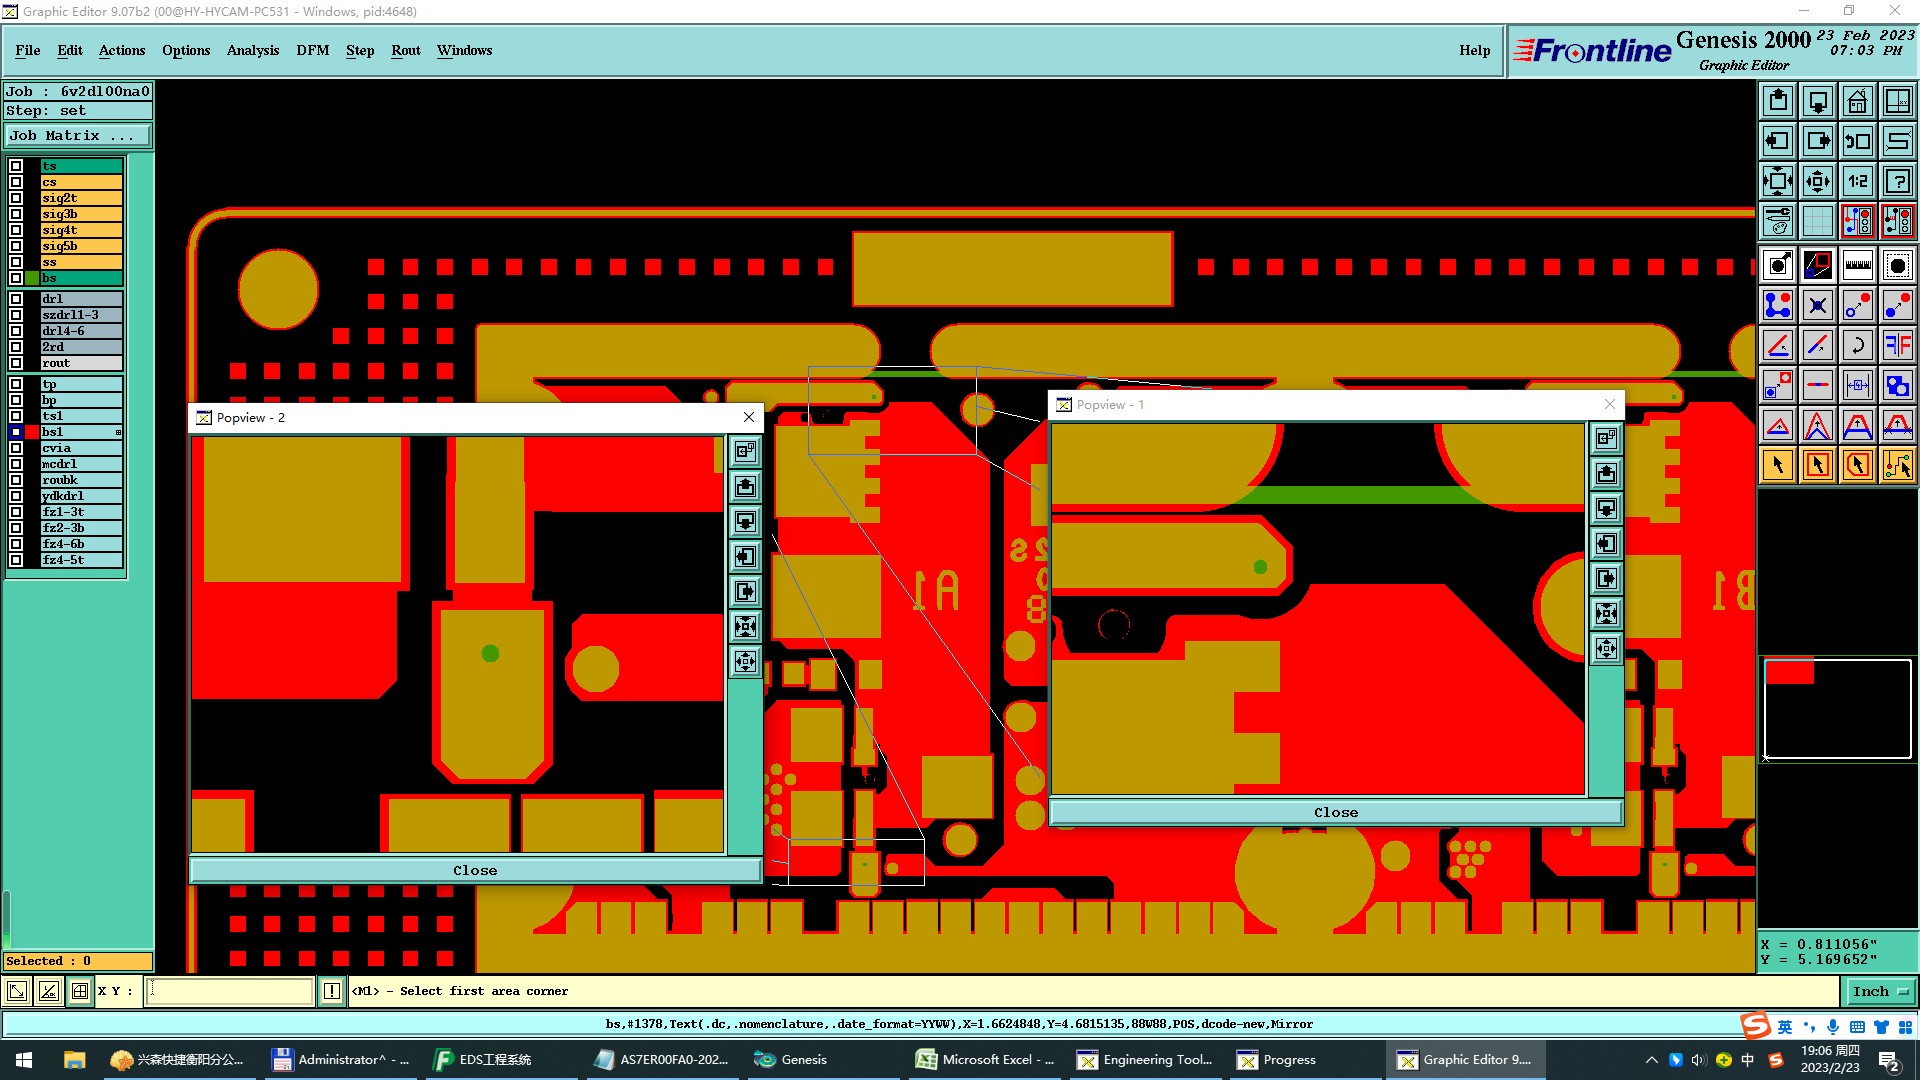
Task: Click the delete feature X icon
Action: click(x=1817, y=305)
